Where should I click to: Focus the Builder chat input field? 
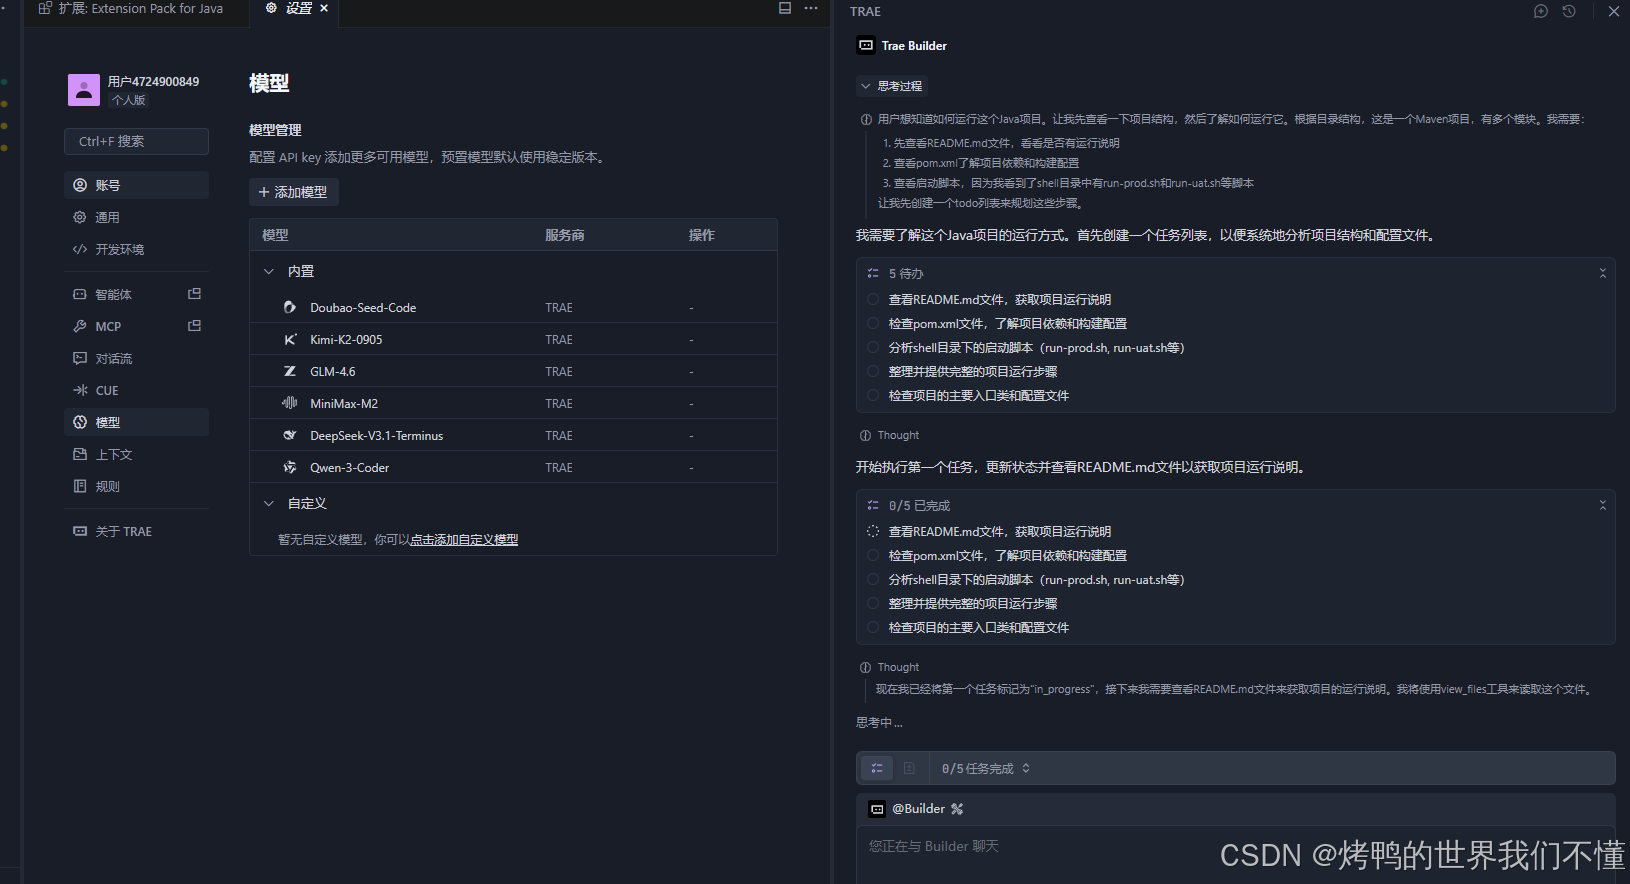coord(1235,854)
